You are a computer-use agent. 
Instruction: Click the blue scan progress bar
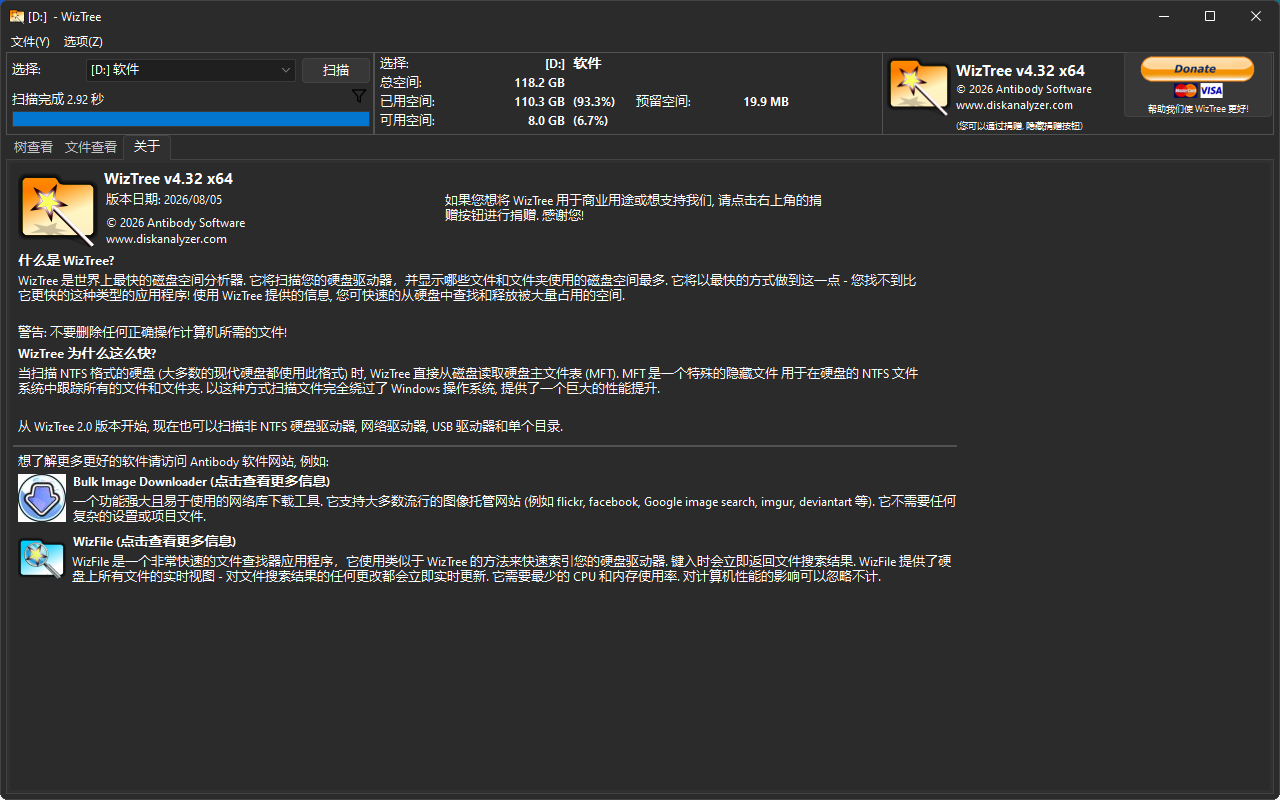[191, 119]
